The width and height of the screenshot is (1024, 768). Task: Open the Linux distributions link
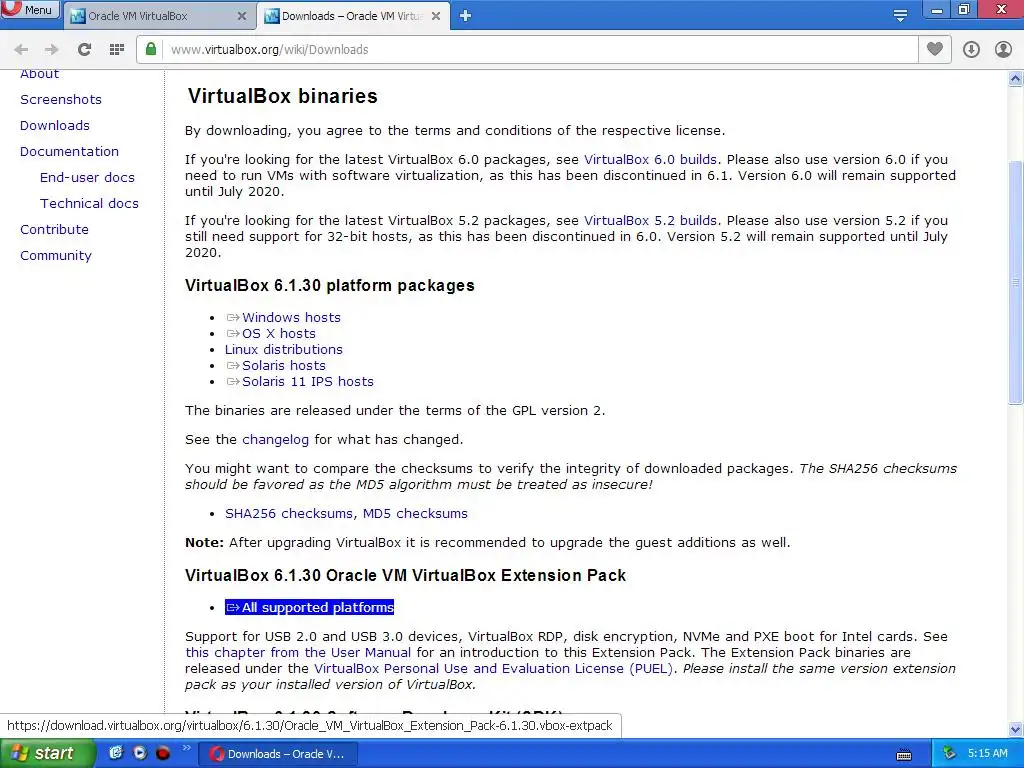pos(283,349)
